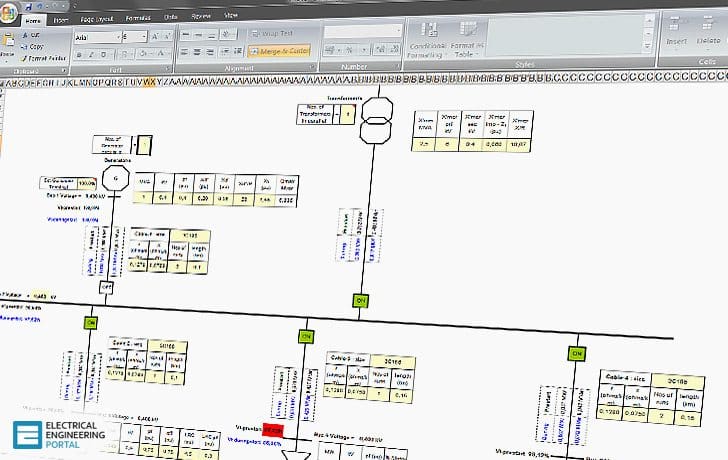
Task: Switch to the Page Layout ribbon tab
Action: coord(97,19)
